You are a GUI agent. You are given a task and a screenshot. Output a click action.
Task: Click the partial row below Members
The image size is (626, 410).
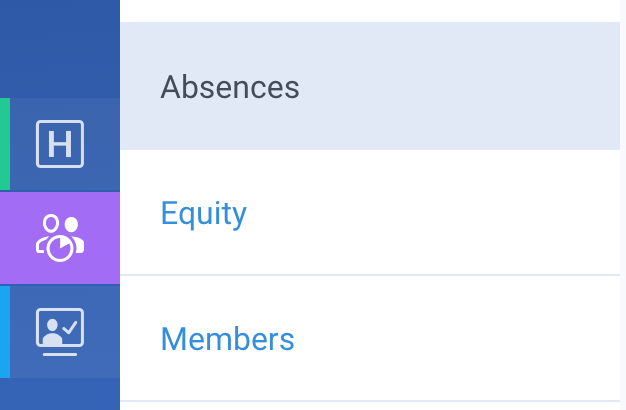370,406
